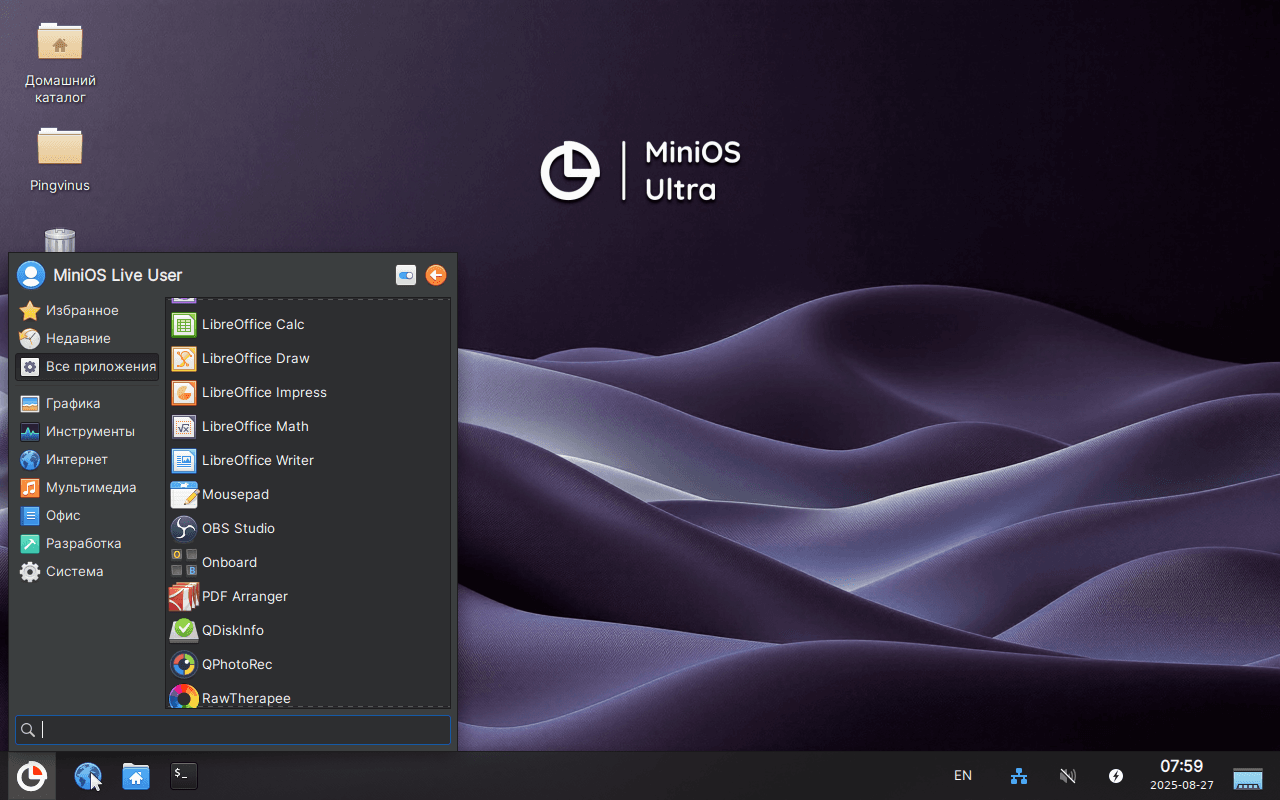Select the Избранное tab
Screen dimensions: 1280x800
(81, 311)
